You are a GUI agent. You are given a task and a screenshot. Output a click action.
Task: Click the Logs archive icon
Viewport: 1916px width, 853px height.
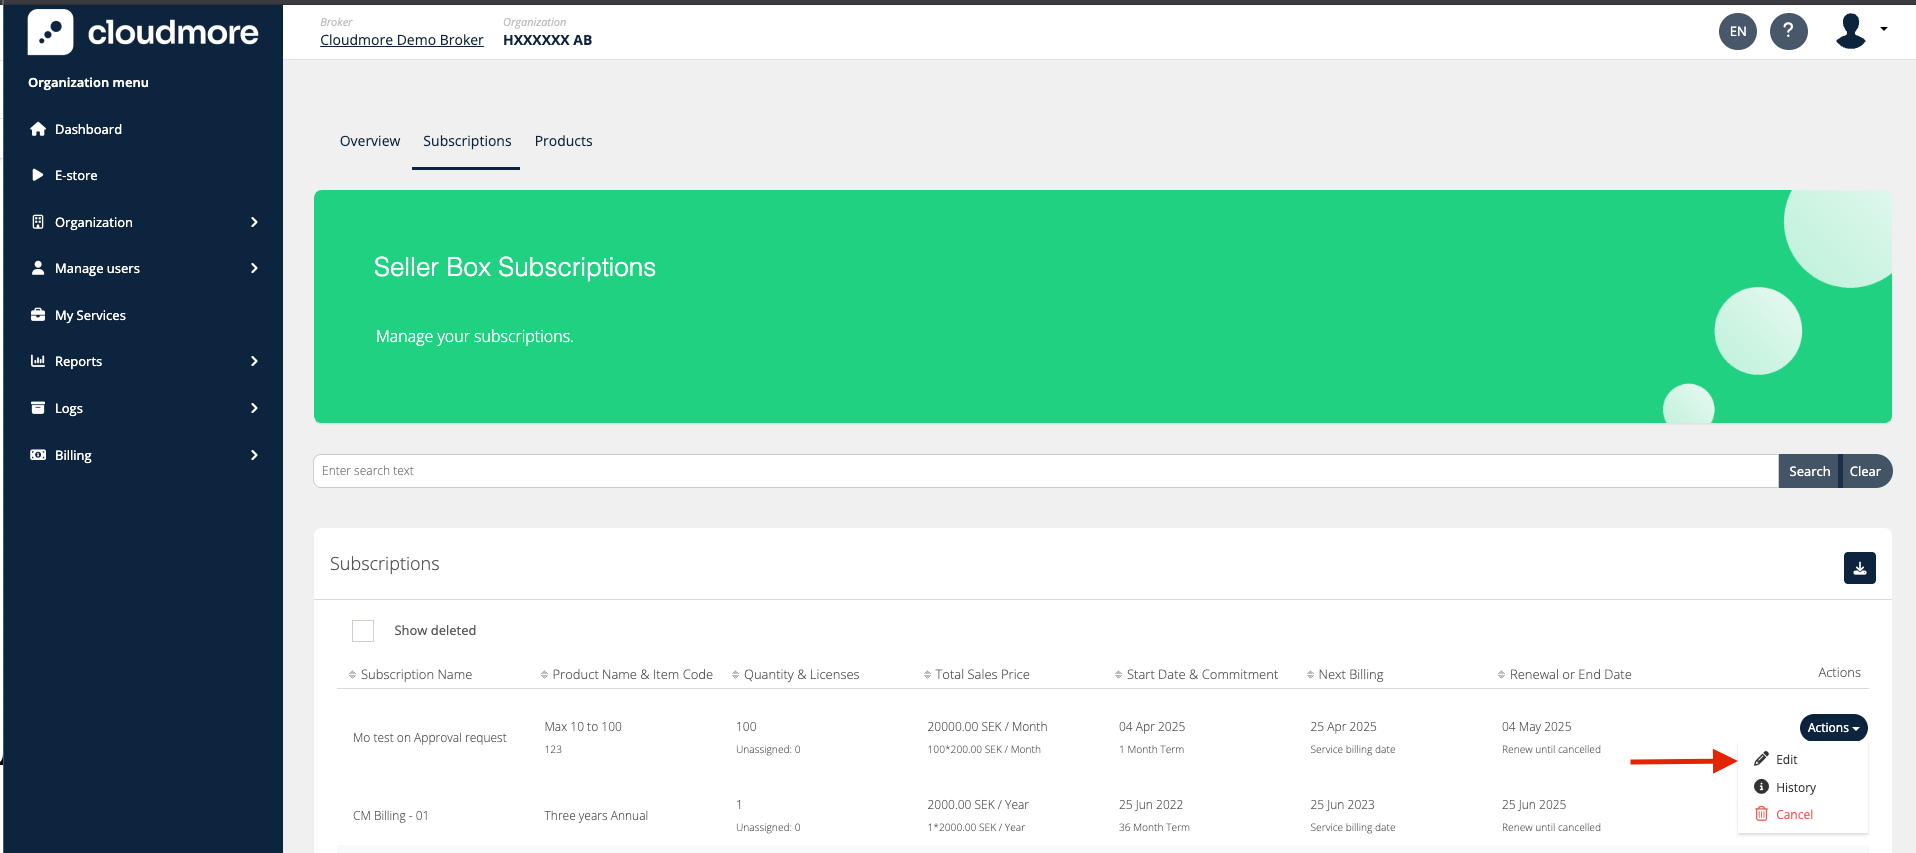tap(38, 408)
